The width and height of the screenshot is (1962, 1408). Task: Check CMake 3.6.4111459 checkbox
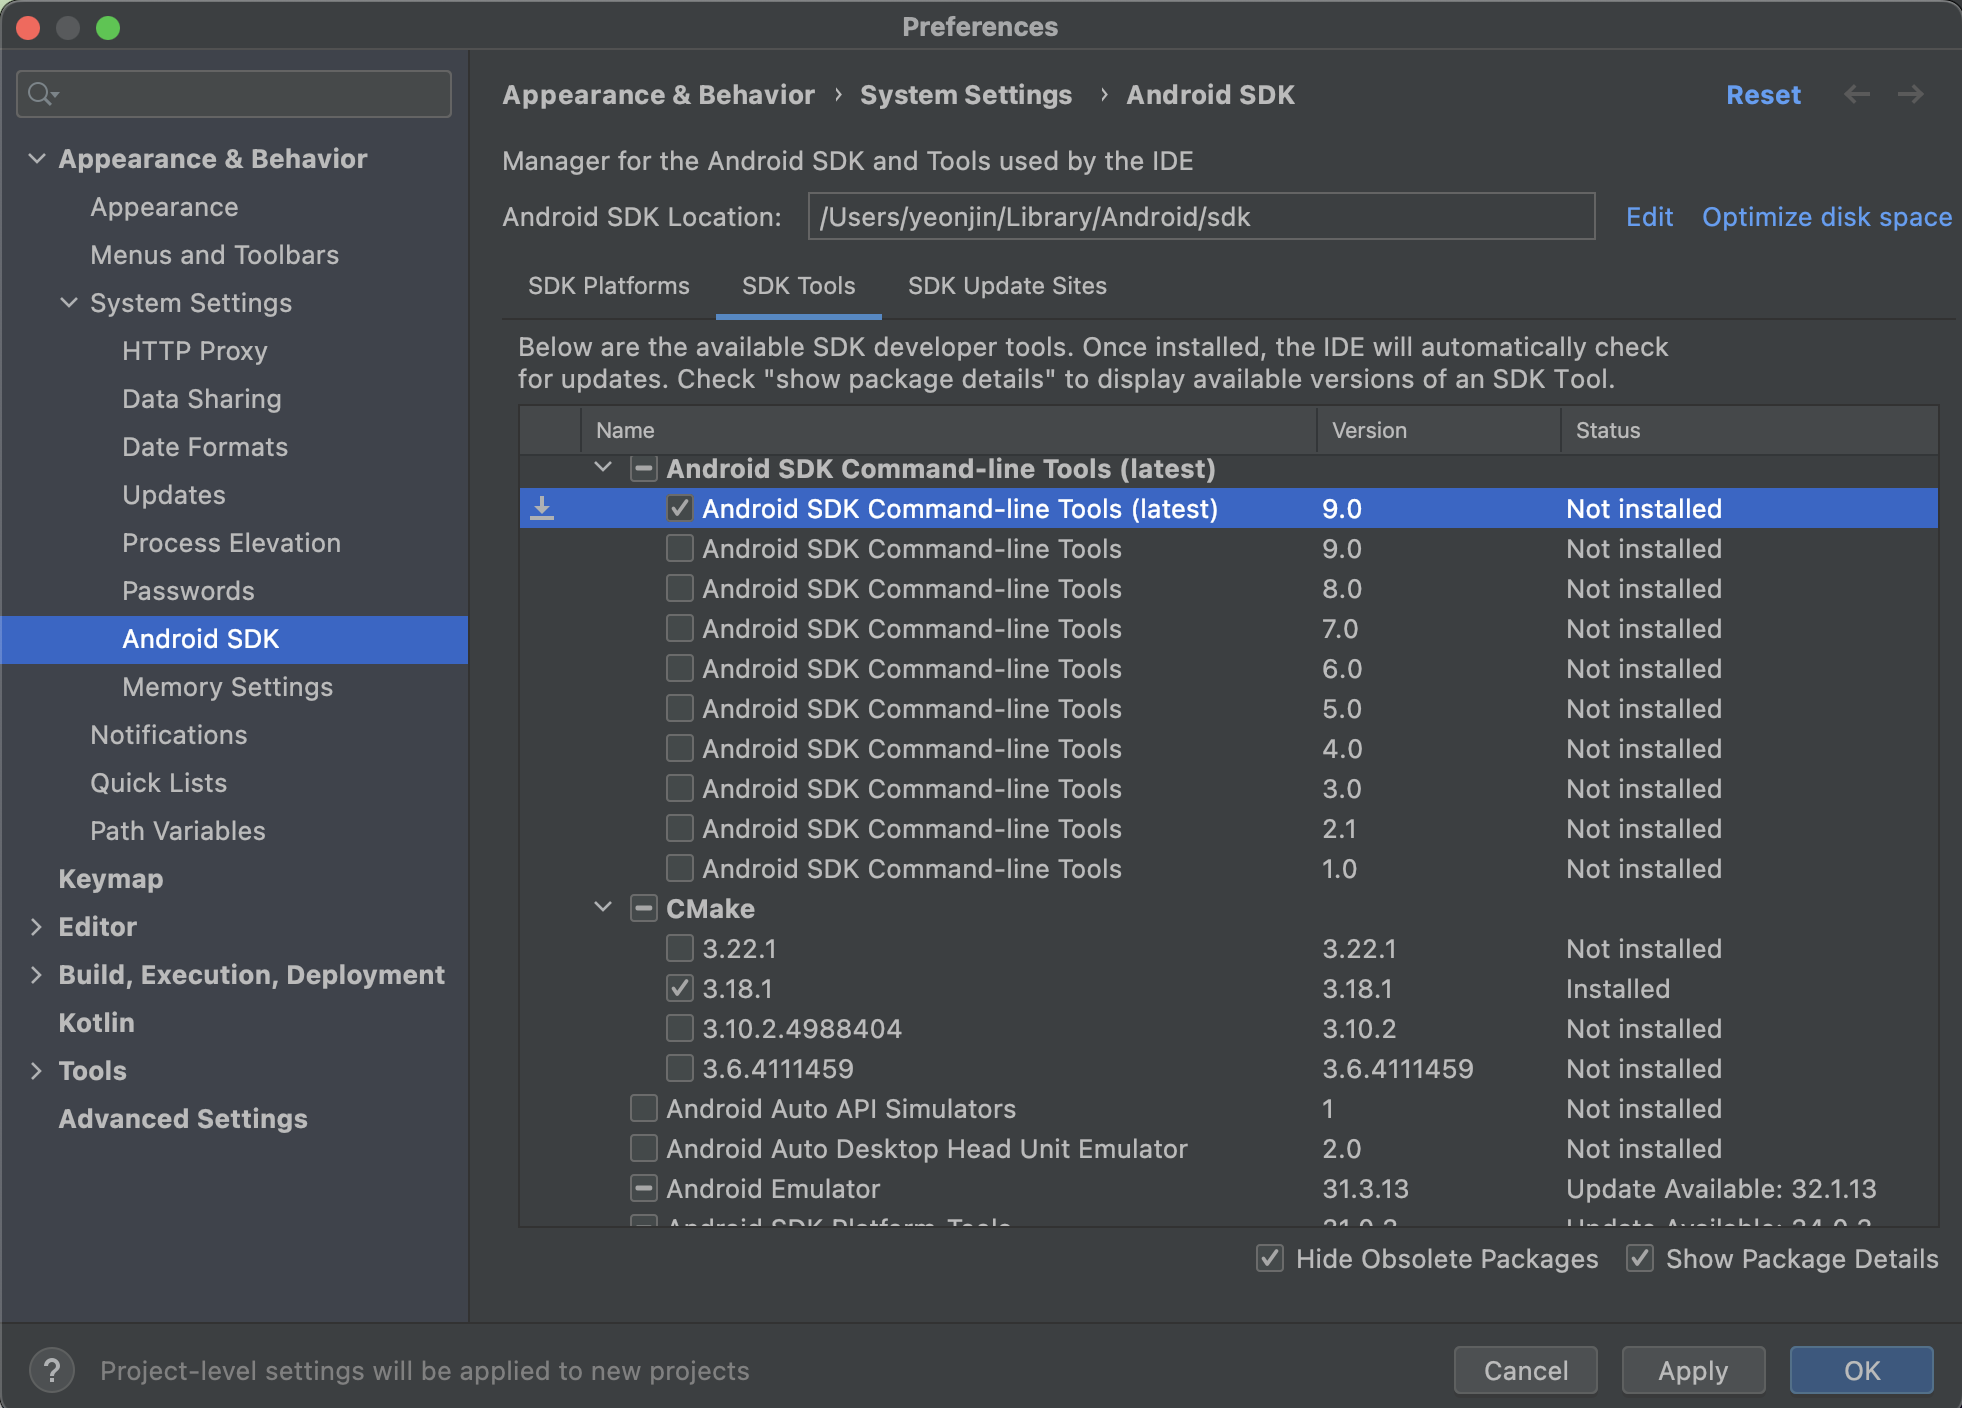(x=680, y=1068)
